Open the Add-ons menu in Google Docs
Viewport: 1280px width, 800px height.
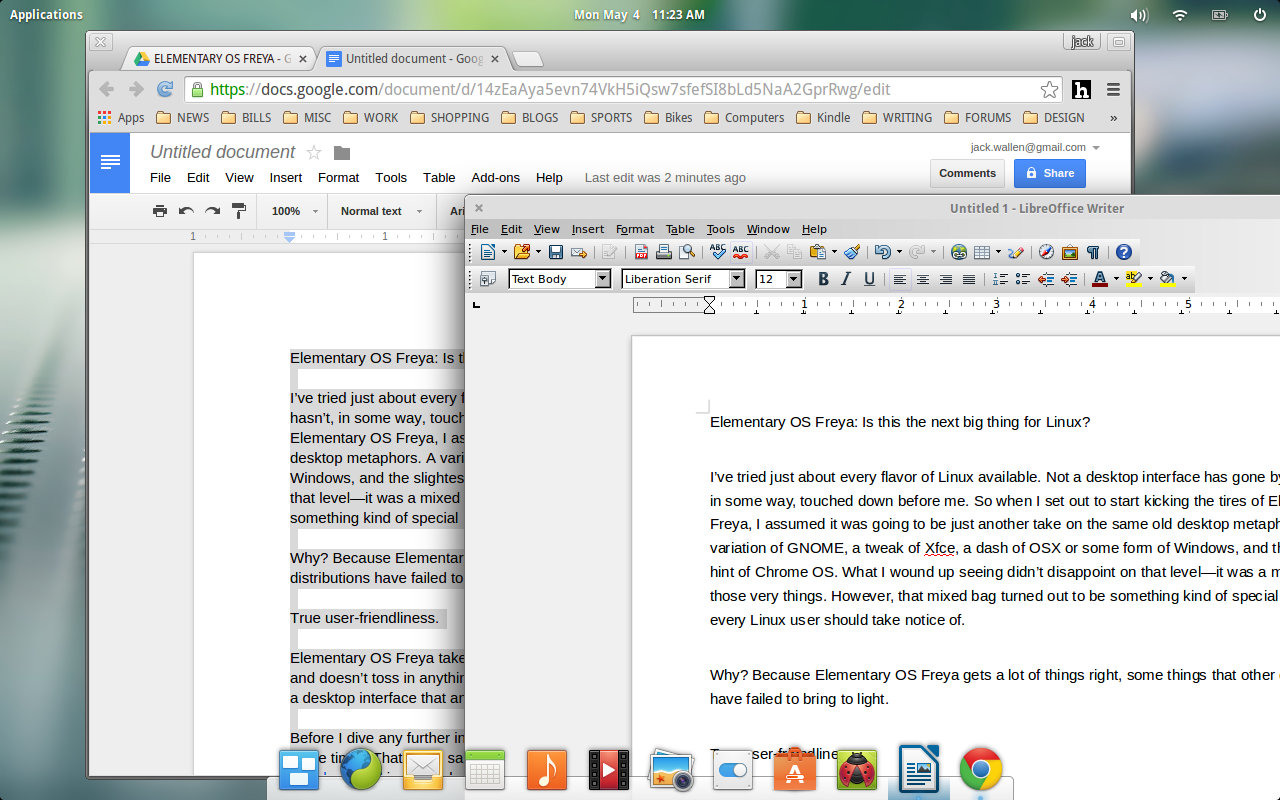click(496, 177)
